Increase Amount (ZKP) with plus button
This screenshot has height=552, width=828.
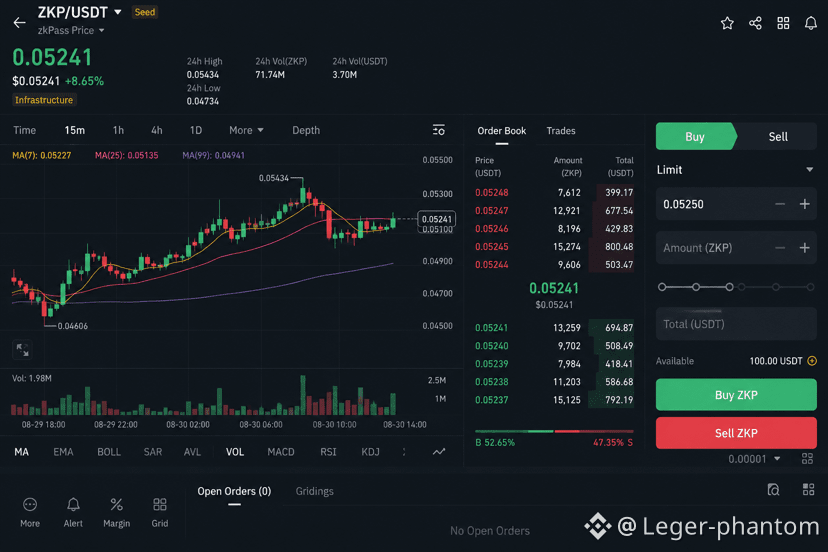[804, 248]
